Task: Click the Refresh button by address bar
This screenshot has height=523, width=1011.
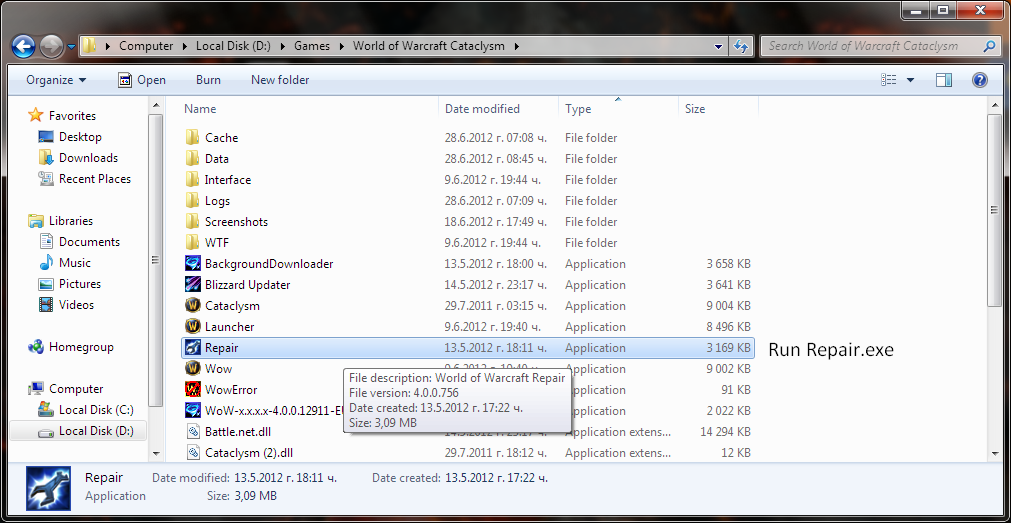Action: [741, 46]
